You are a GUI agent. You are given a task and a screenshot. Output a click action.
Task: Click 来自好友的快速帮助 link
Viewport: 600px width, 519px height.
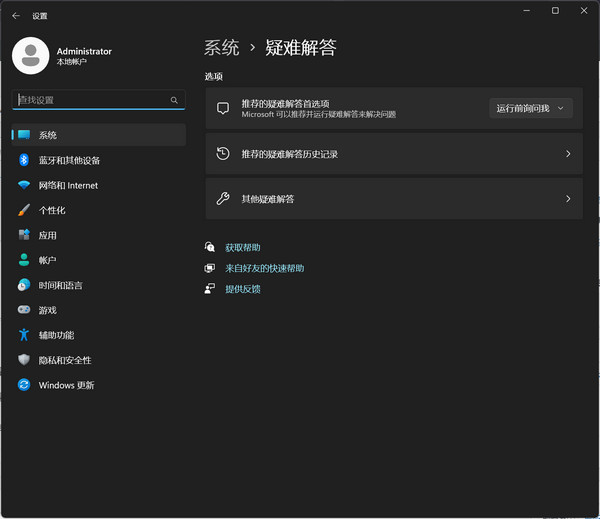click(264, 268)
